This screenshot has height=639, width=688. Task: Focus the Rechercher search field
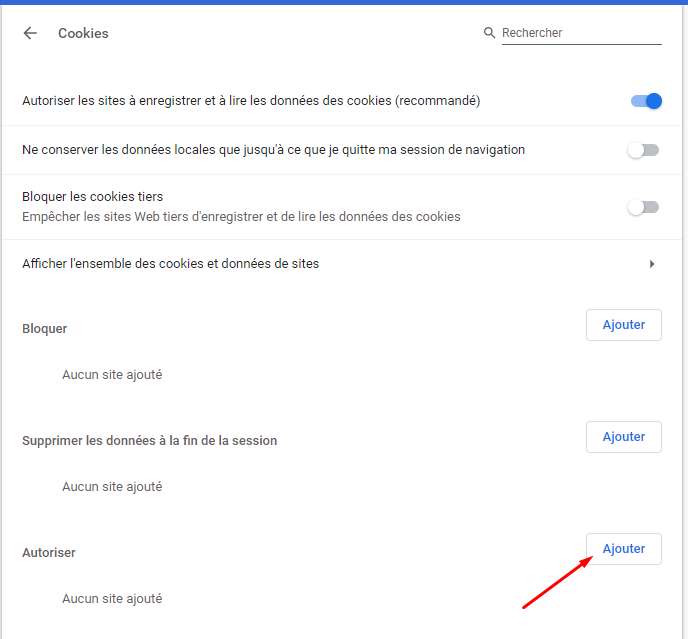[580, 33]
